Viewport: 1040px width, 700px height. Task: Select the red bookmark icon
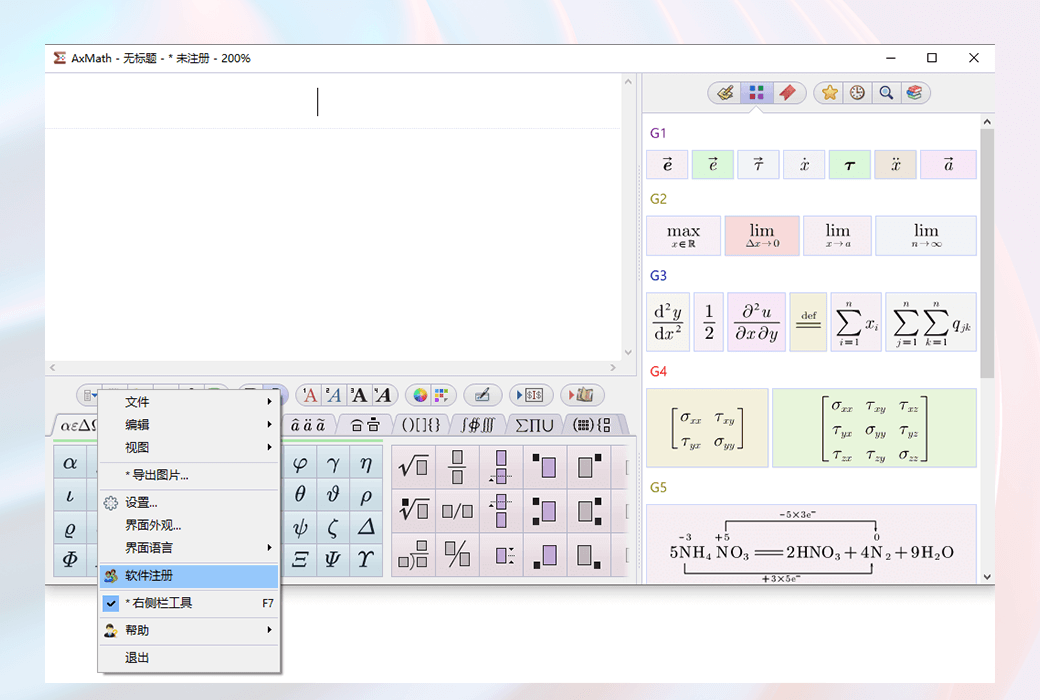click(787, 93)
